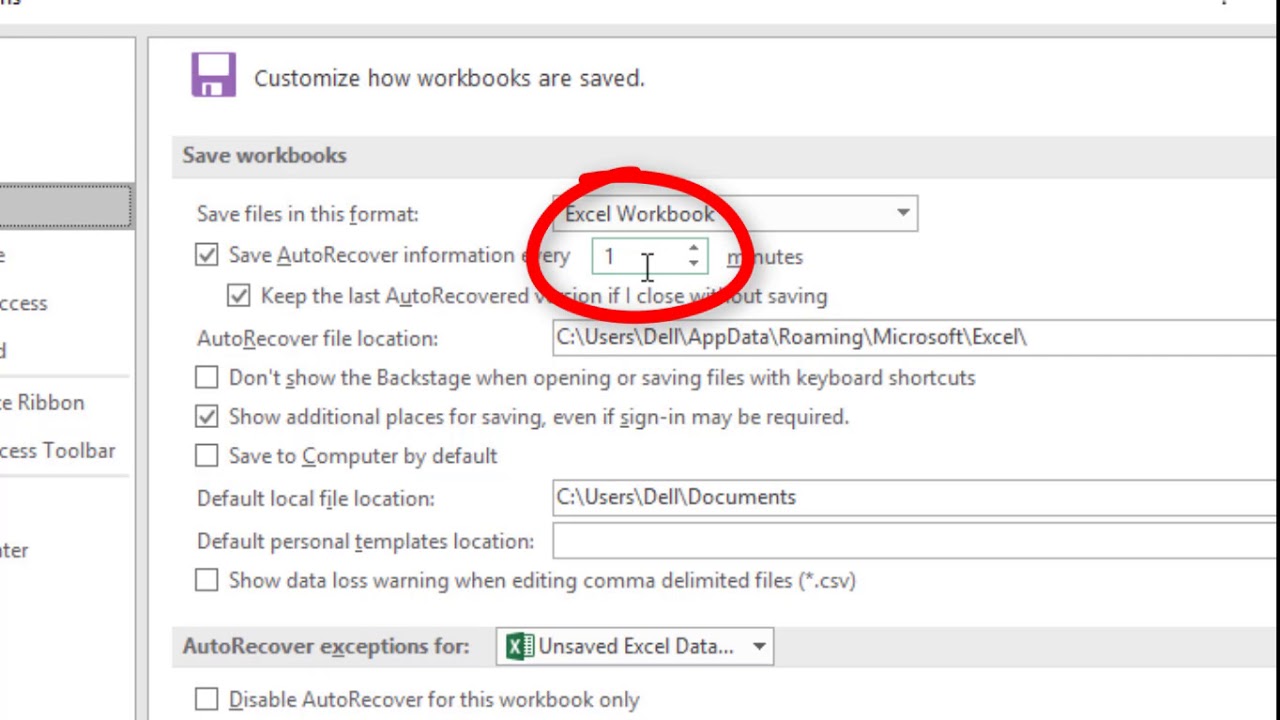Click the Default local file location field
Image resolution: width=1280 pixels, height=720 pixels.
tap(915, 497)
